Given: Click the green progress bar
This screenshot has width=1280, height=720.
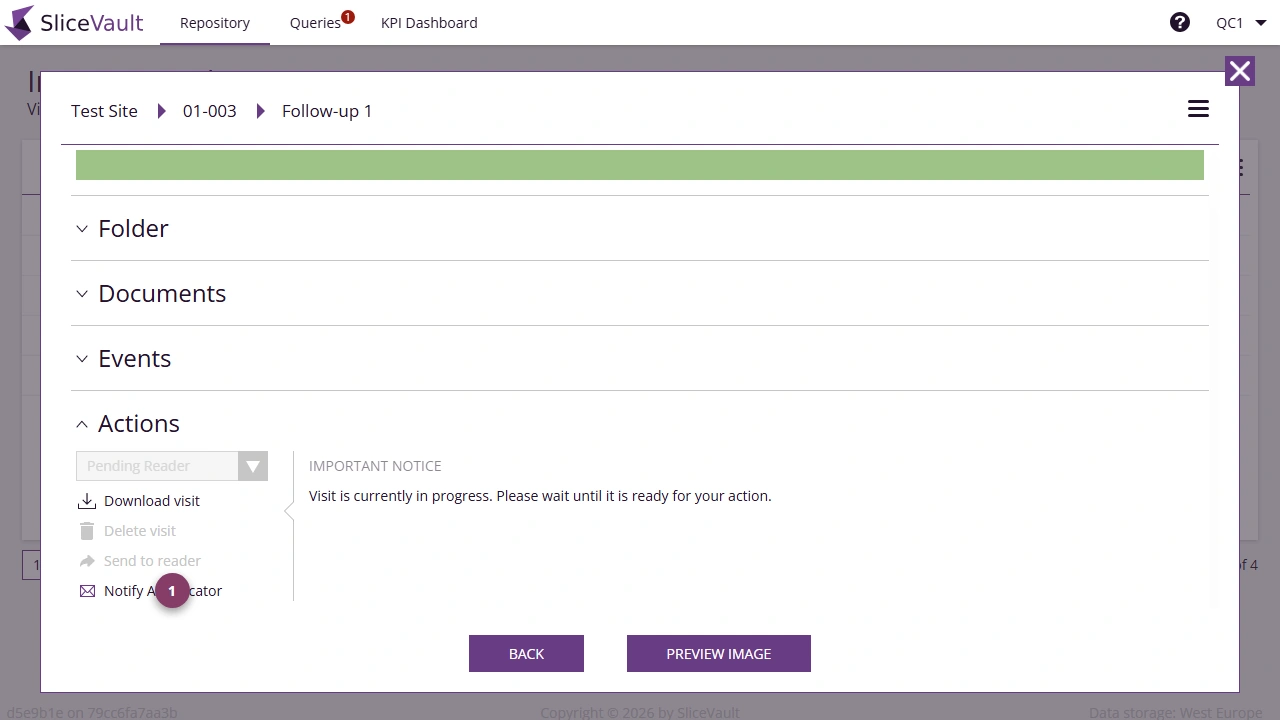Looking at the screenshot, I should pyautogui.click(x=640, y=164).
